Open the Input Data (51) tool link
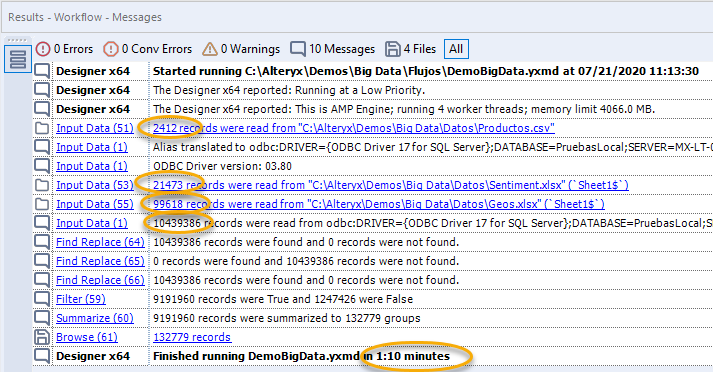 click(x=95, y=128)
